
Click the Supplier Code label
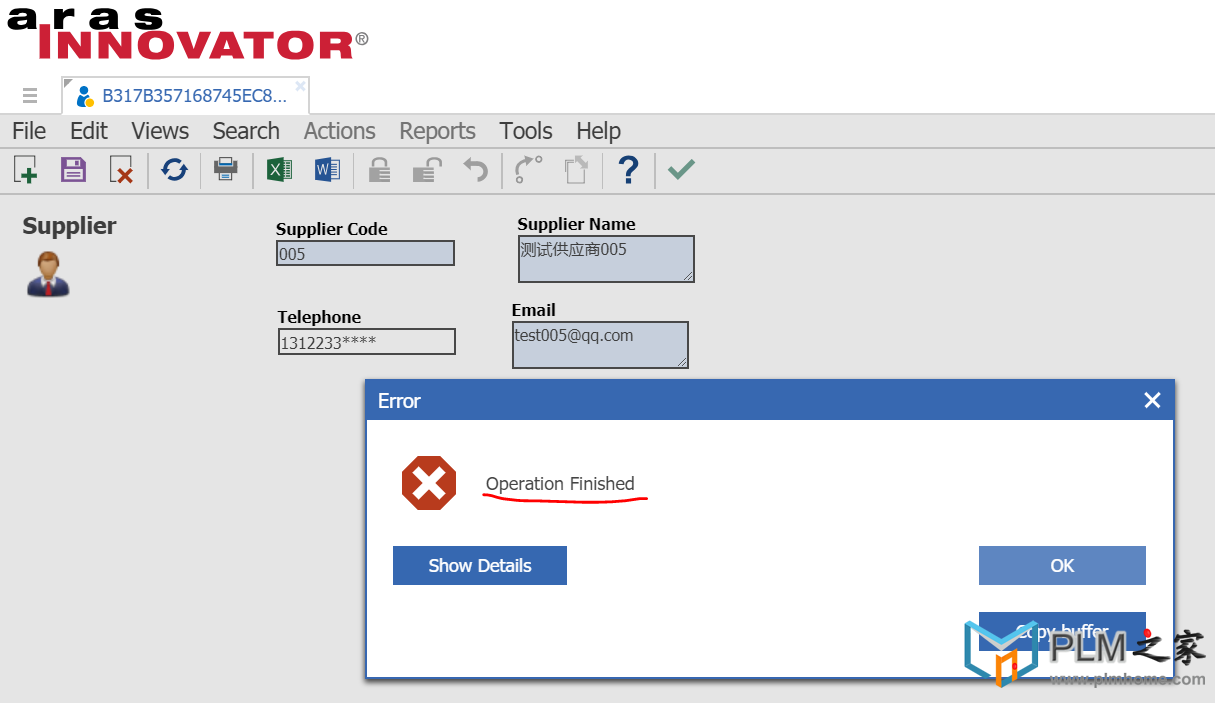coord(332,229)
